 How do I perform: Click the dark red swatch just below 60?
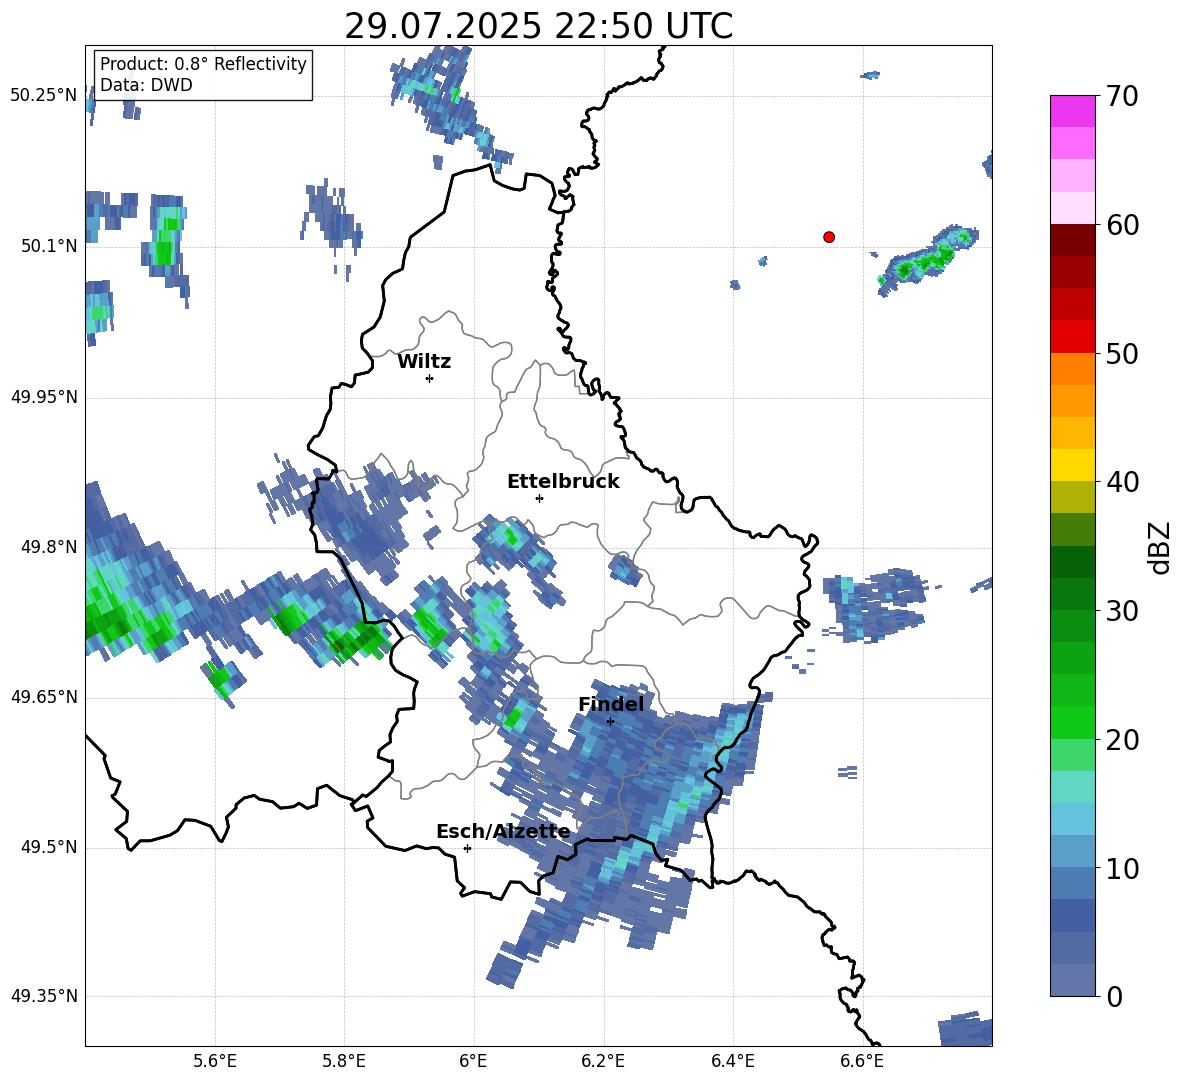coord(1072,240)
